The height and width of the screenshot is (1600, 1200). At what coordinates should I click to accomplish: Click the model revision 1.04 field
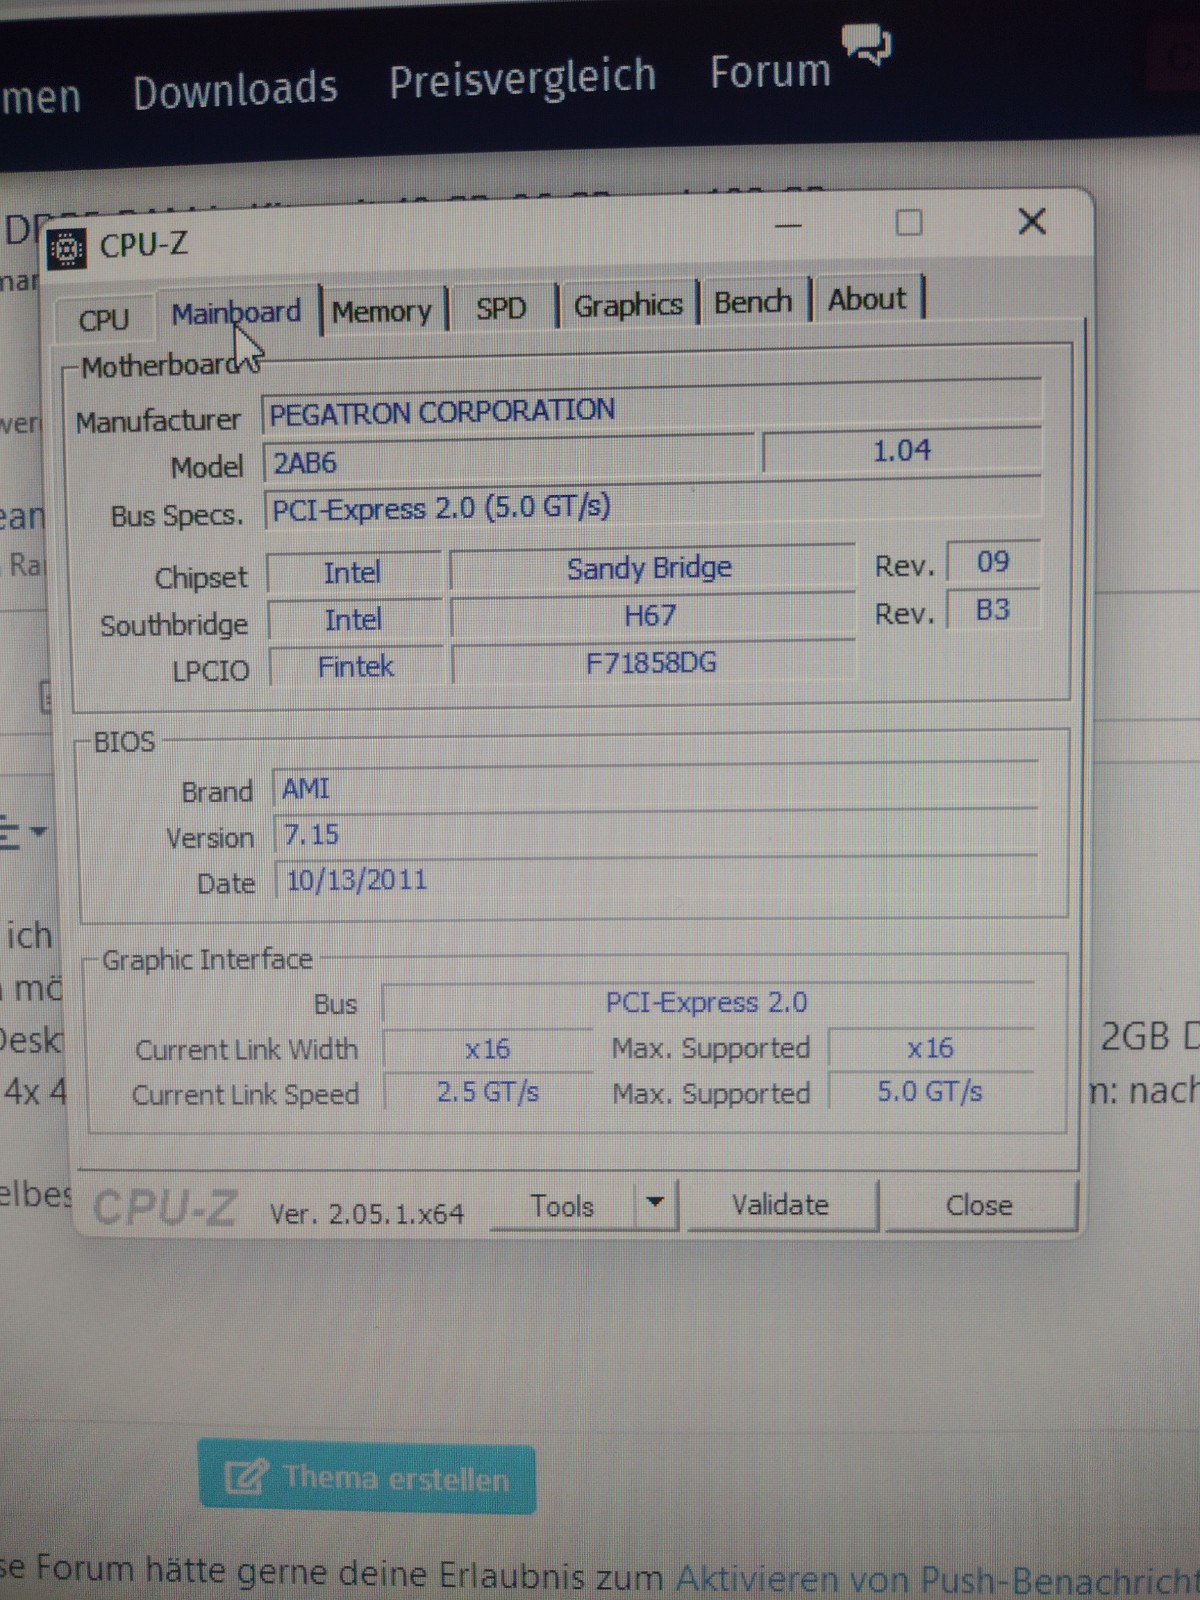click(x=901, y=451)
